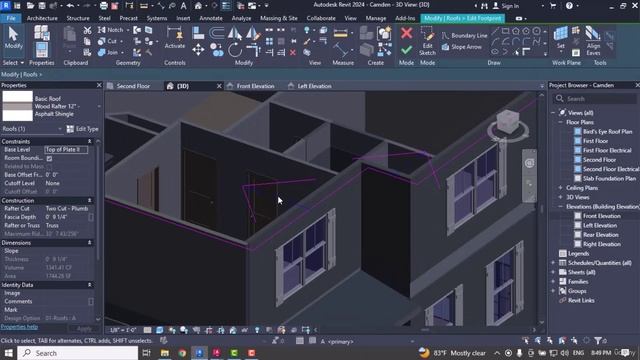Use the Trim/Extend to Corner tool

pyautogui.click(x=253, y=50)
